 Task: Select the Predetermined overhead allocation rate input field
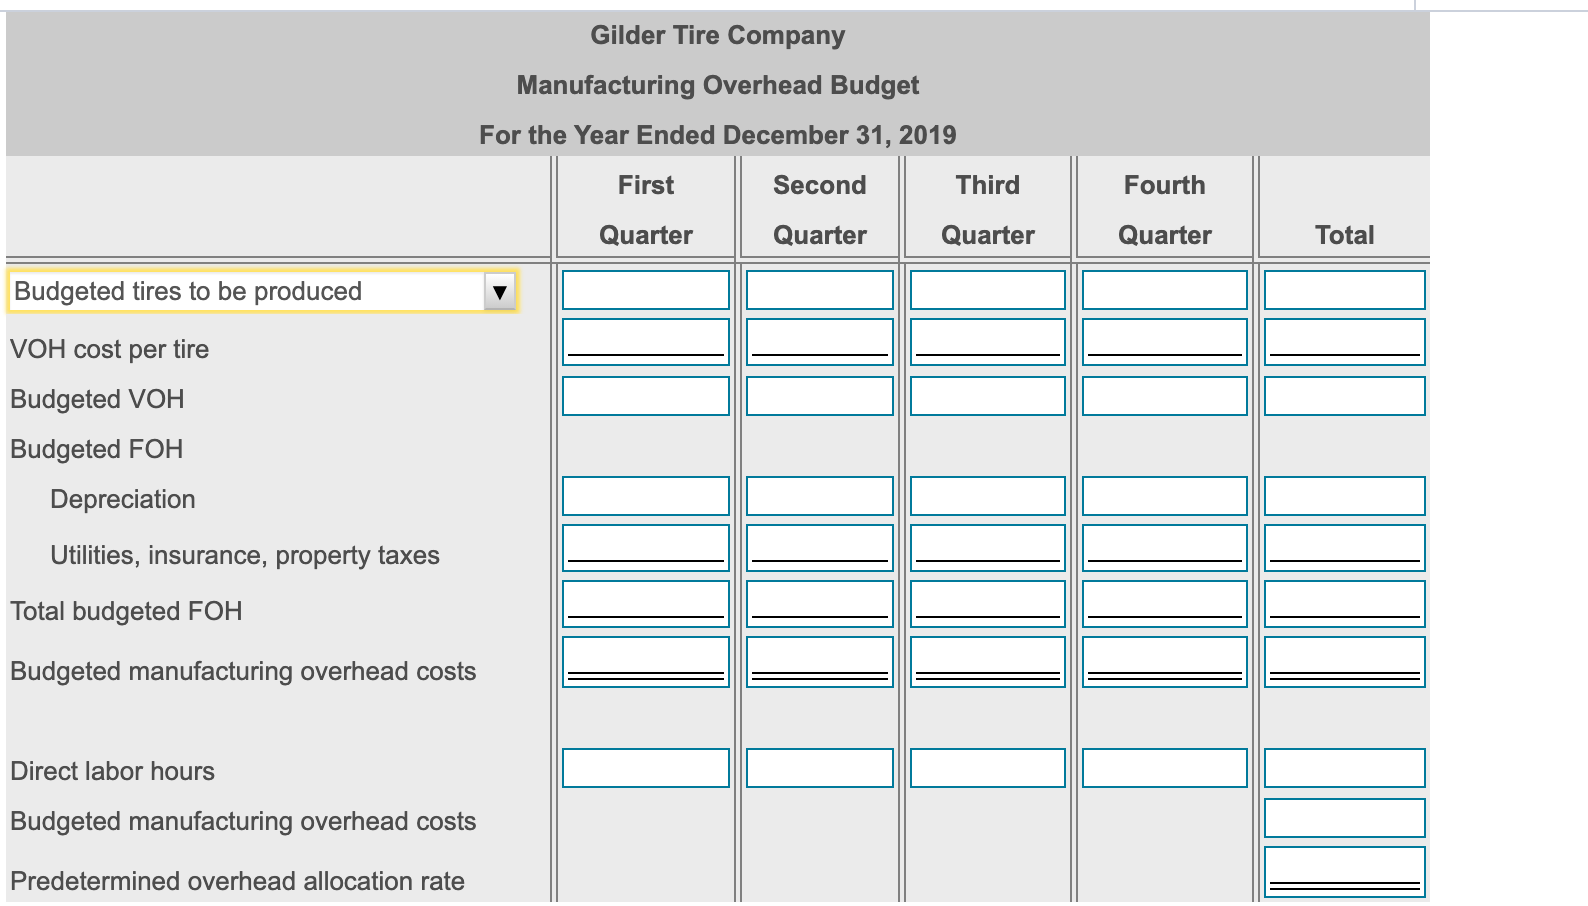(1343, 869)
